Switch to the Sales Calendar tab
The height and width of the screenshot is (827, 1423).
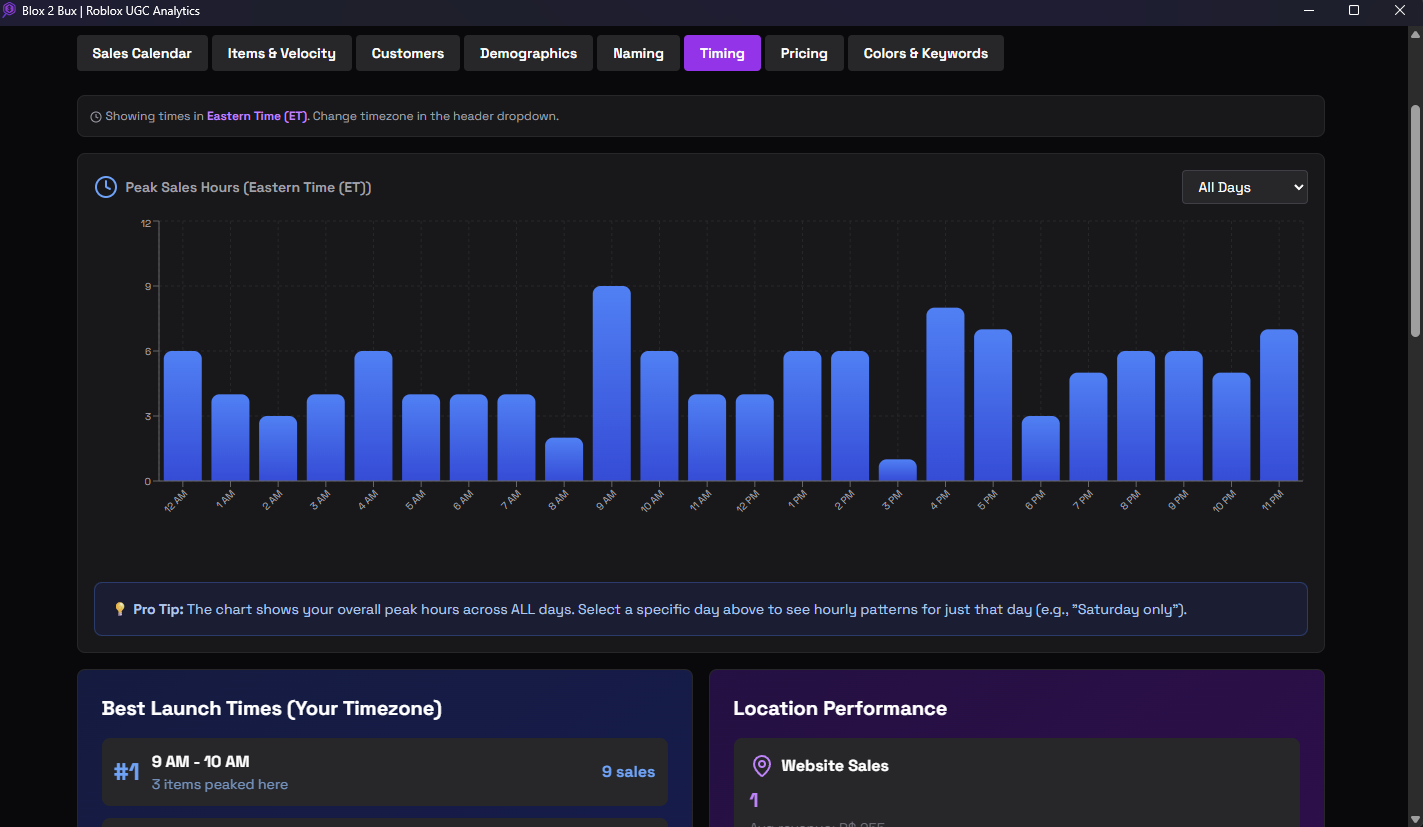point(142,53)
